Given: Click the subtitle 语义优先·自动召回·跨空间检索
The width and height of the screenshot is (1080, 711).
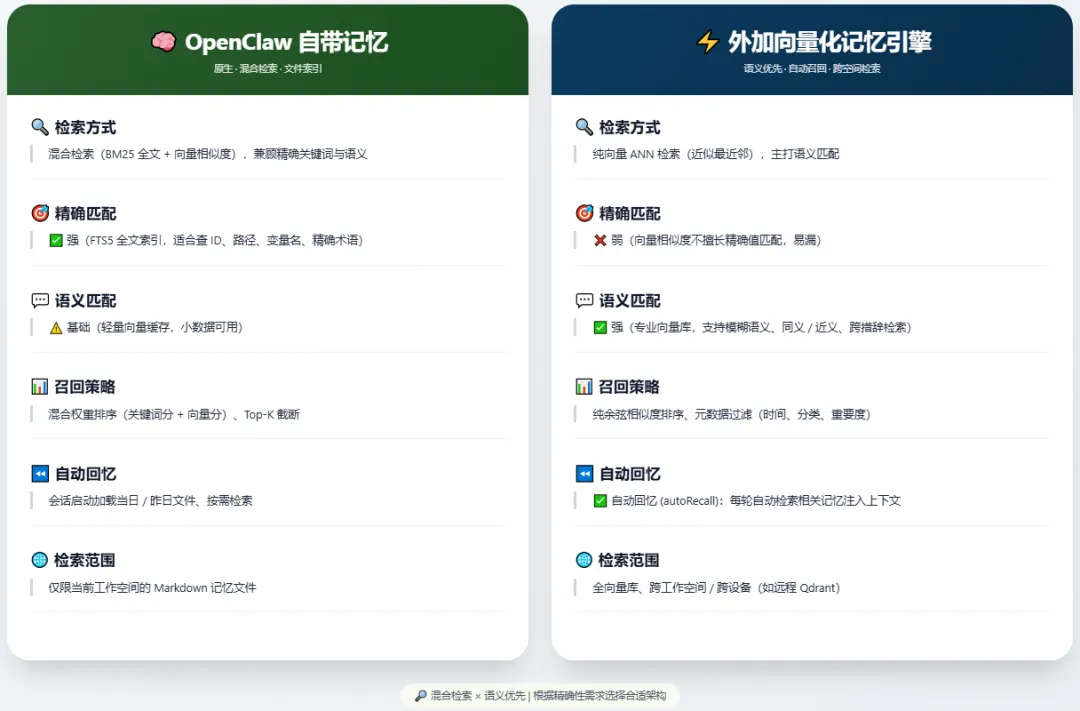Looking at the screenshot, I should tap(812, 68).
